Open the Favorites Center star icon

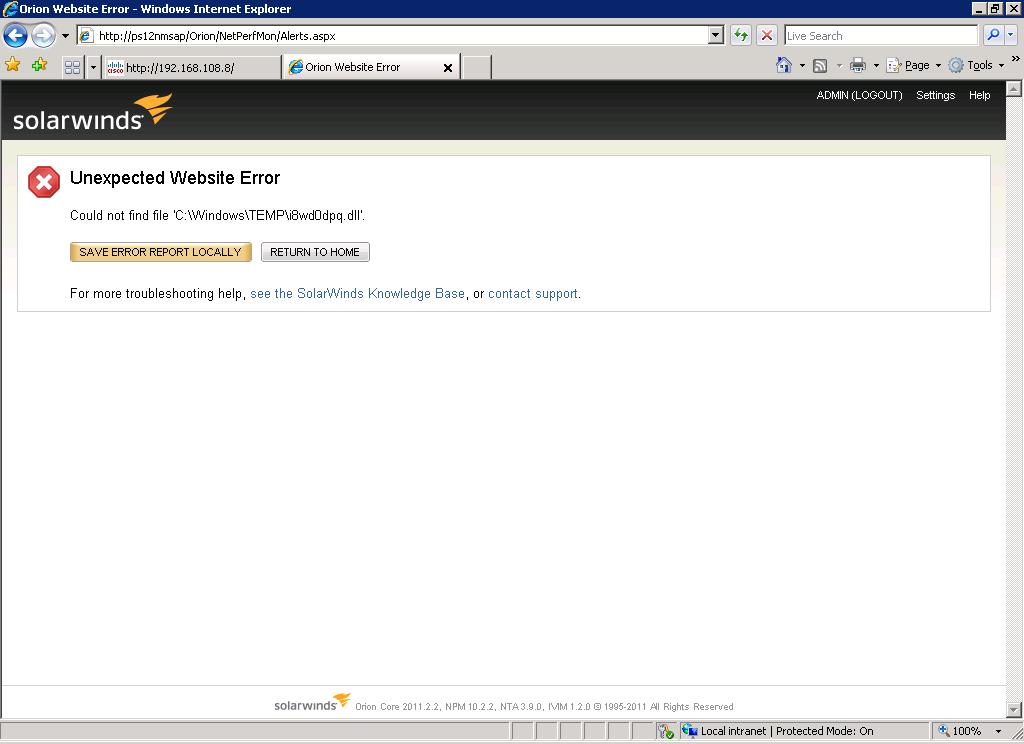(12, 65)
